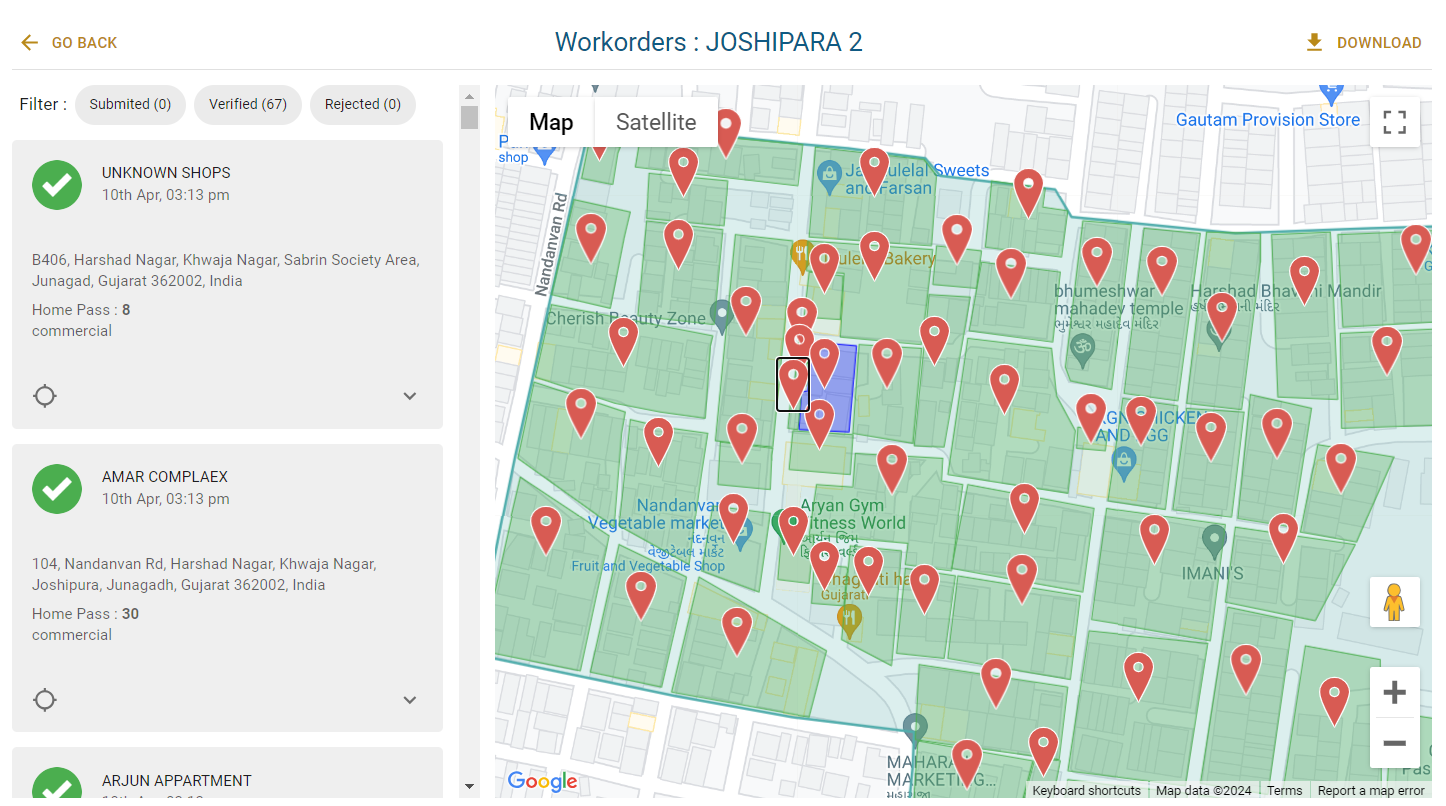Screen dimensions: 1446x806
Task: Click the Google logo on map
Action: pyautogui.click(x=542, y=781)
